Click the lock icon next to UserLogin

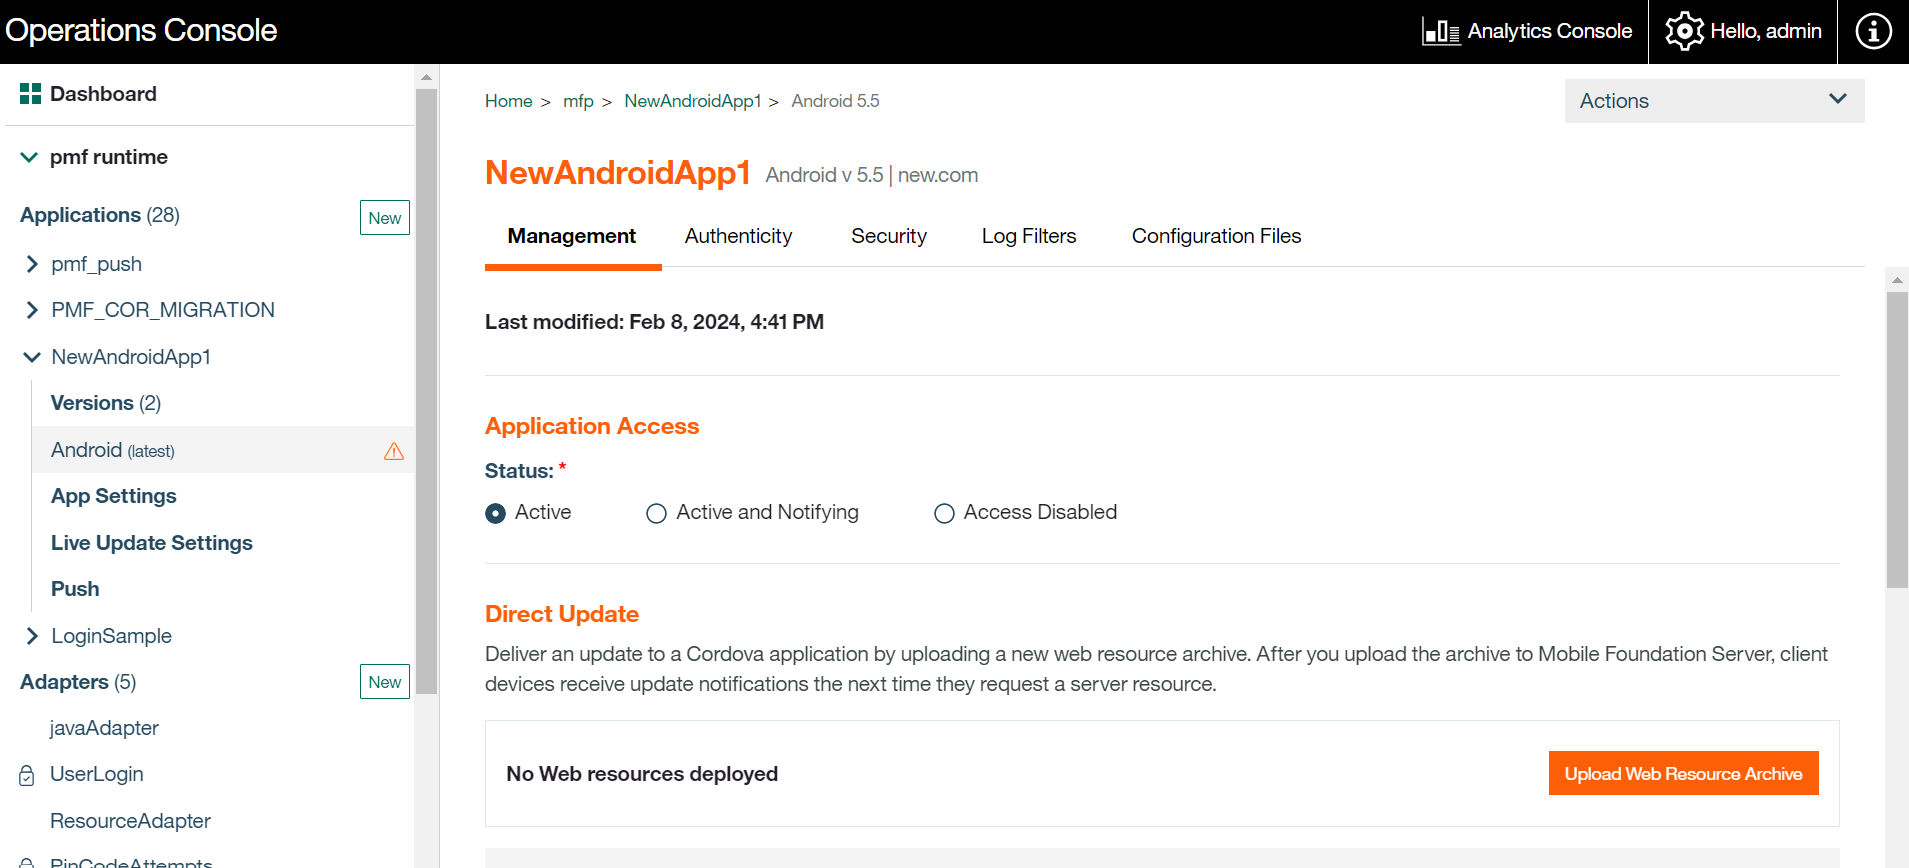click(27, 775)
